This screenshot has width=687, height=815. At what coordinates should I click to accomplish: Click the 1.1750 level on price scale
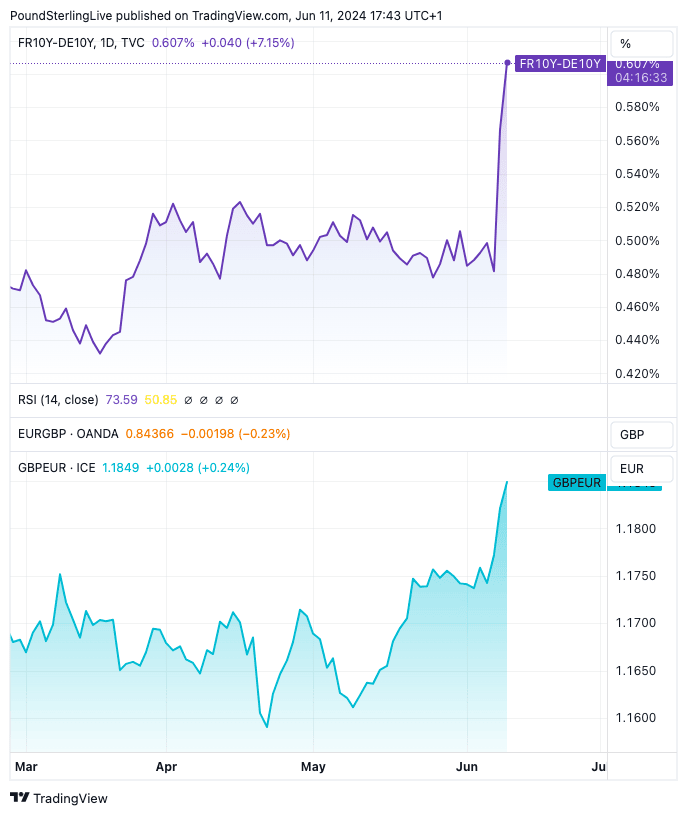[638, 575]
